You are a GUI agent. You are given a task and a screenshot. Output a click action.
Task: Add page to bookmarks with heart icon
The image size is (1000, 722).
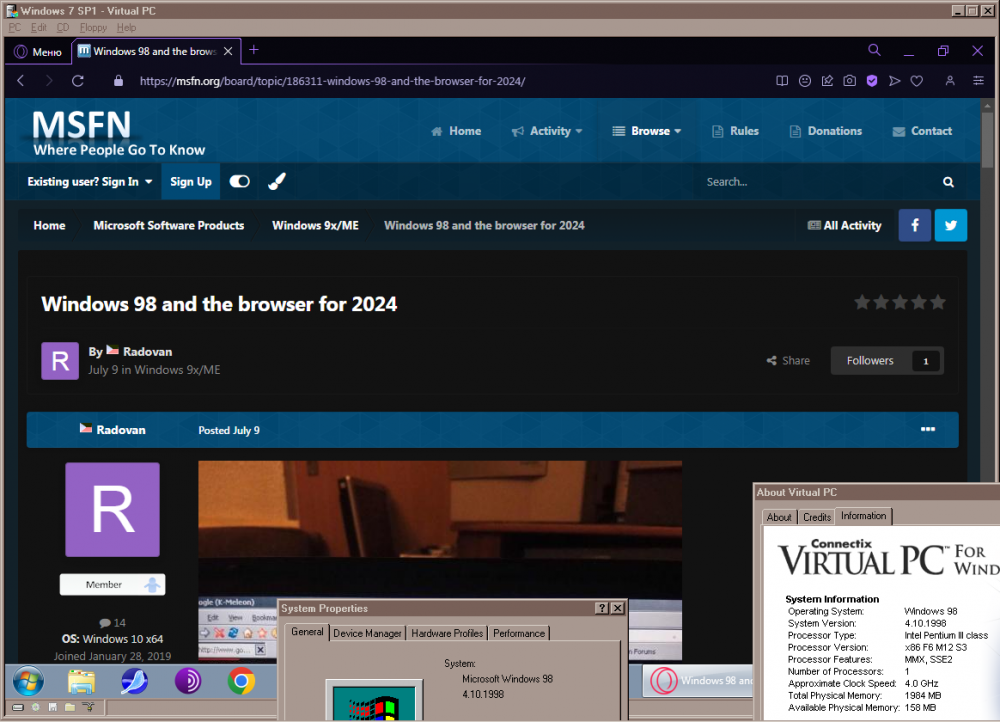coord(916,81)
